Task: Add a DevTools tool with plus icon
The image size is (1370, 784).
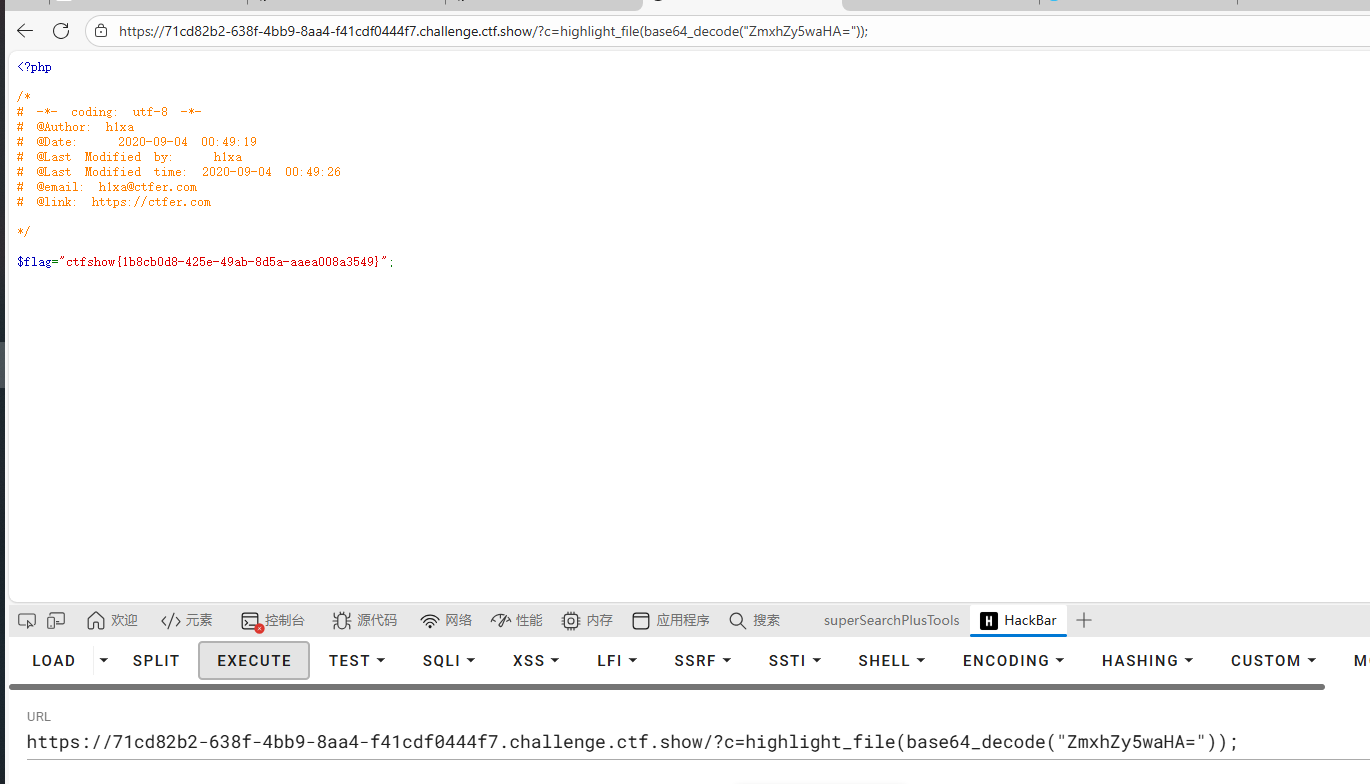Action: tap(1084, 621)
